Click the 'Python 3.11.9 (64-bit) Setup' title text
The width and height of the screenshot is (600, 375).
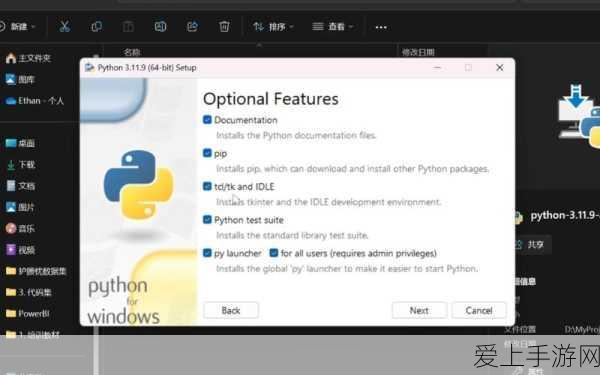(x=147, y=68)
